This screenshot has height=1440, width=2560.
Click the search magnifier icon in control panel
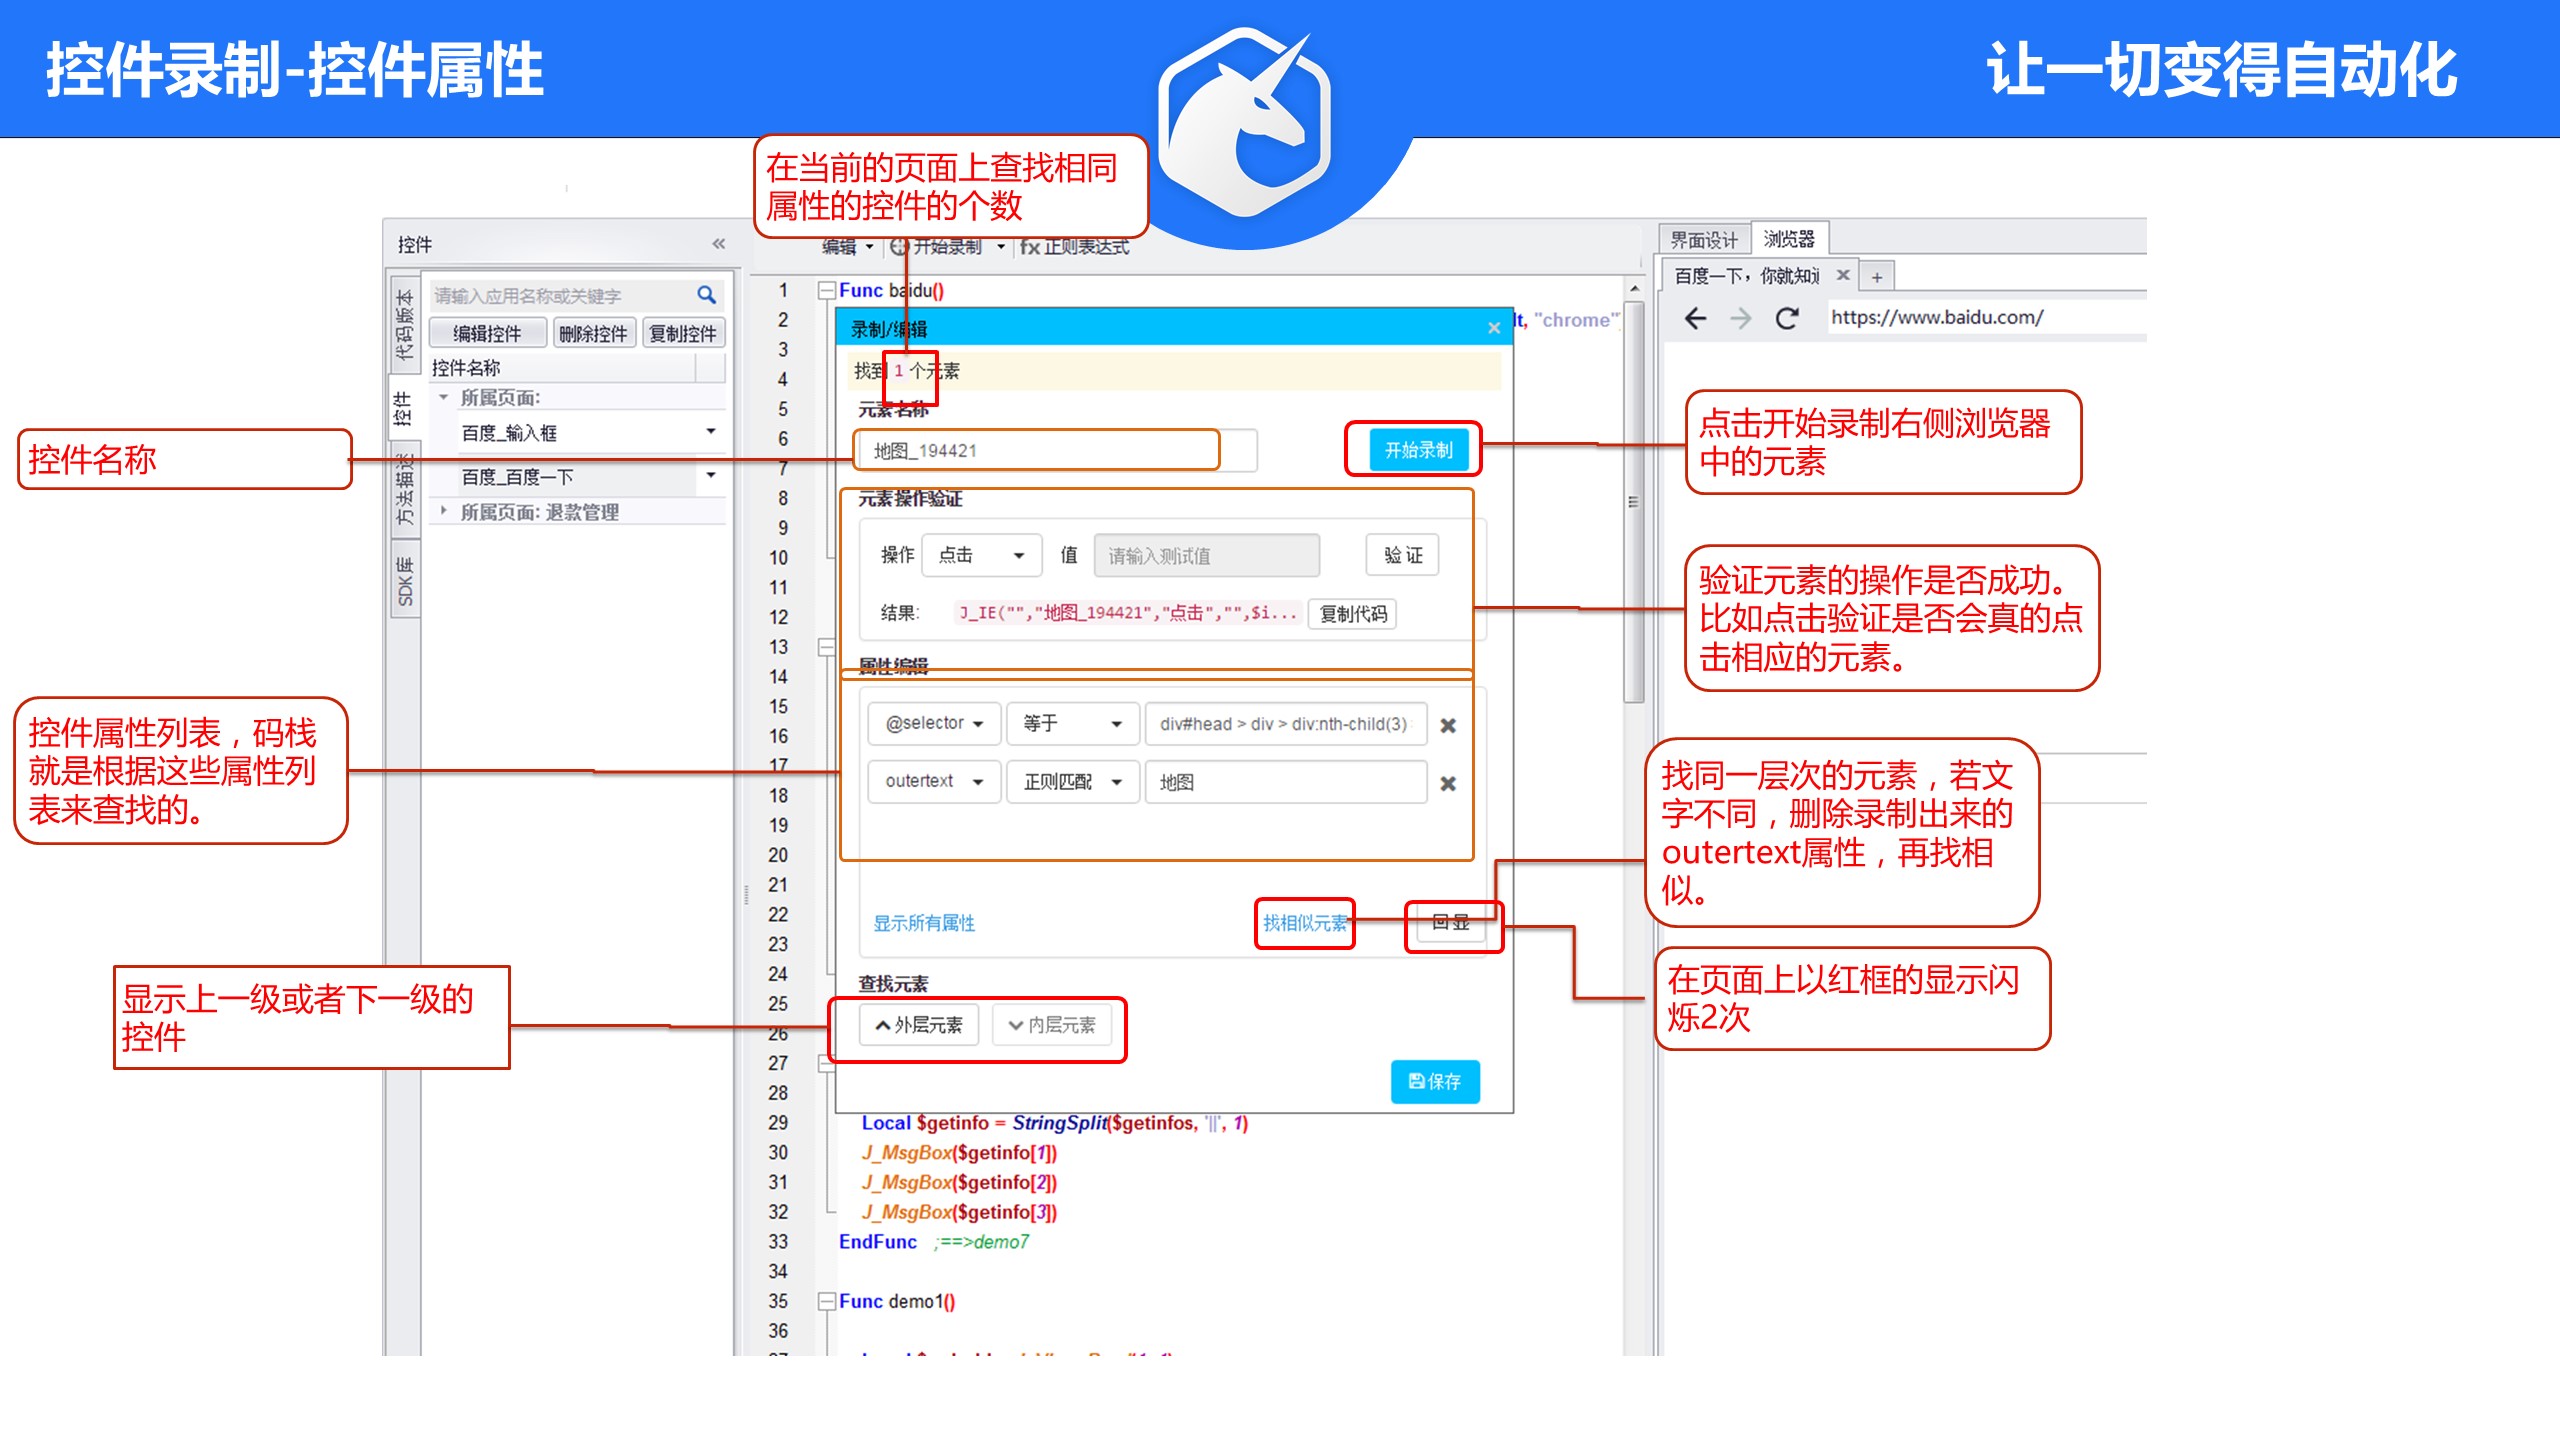point(706,295)
